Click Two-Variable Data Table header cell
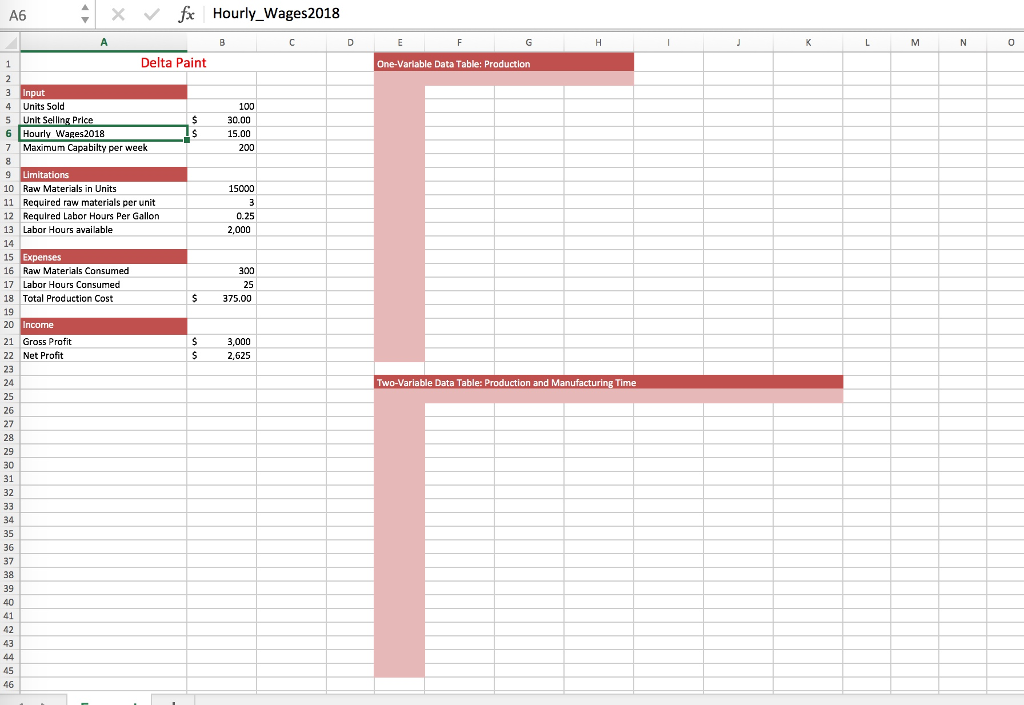The width and height of the screenshot is (1024, 705). point(609,383)
